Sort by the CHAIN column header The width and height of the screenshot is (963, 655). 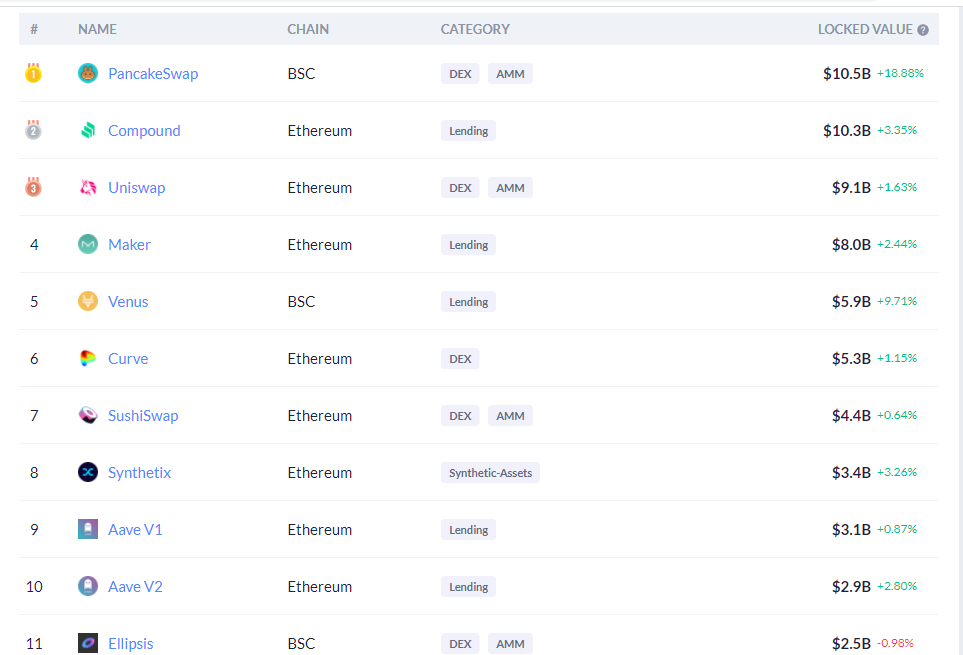pos(308,29)
